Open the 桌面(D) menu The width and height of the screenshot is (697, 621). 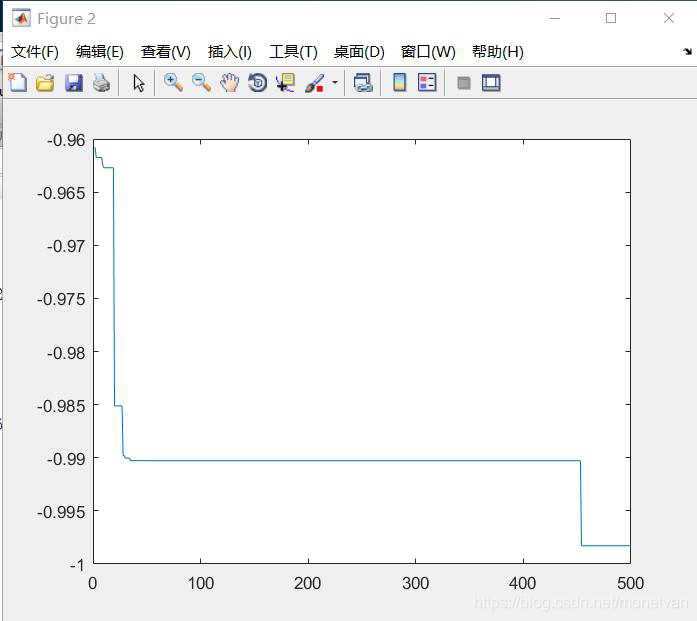click(x=359, y=52)
